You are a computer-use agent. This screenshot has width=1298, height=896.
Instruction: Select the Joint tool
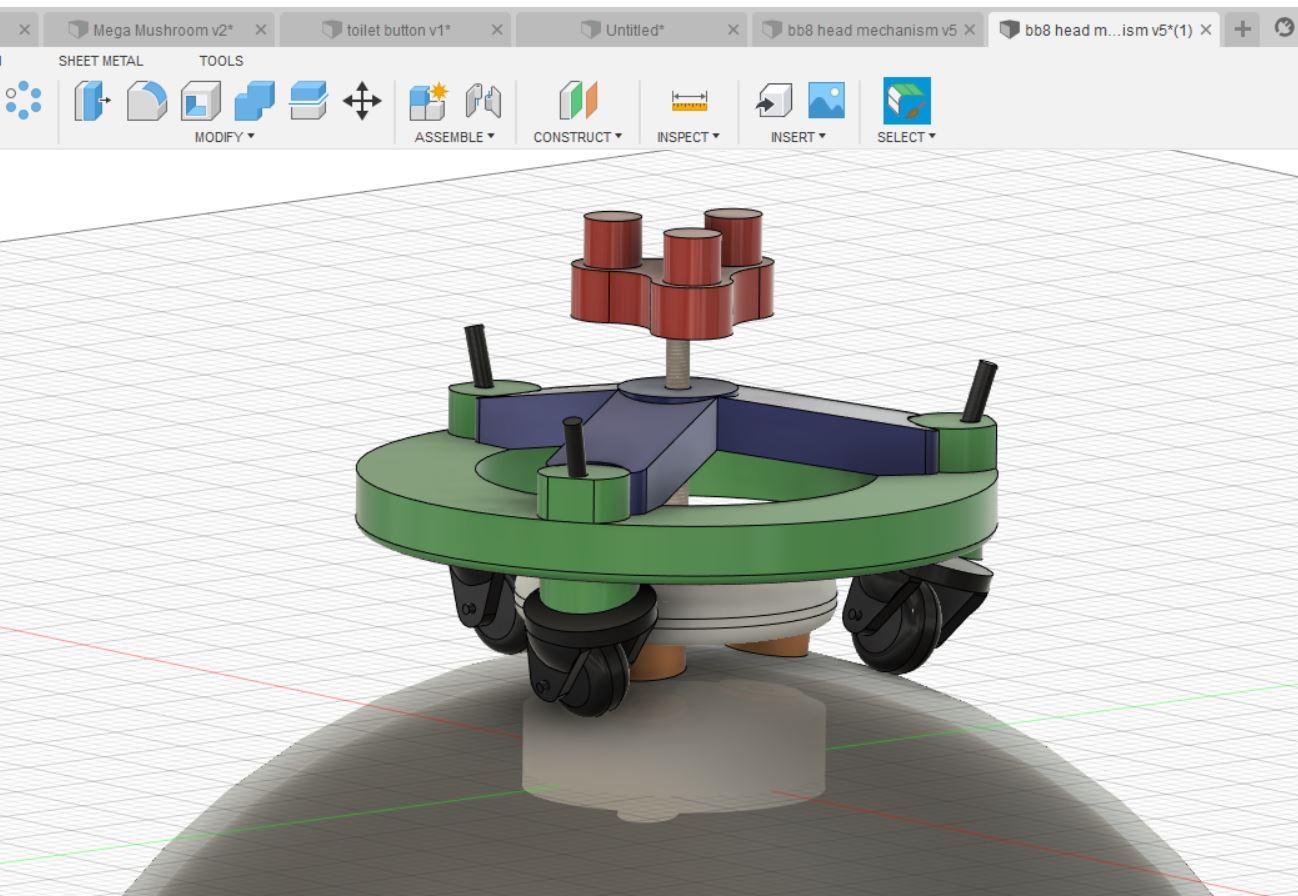pos(482,102)
